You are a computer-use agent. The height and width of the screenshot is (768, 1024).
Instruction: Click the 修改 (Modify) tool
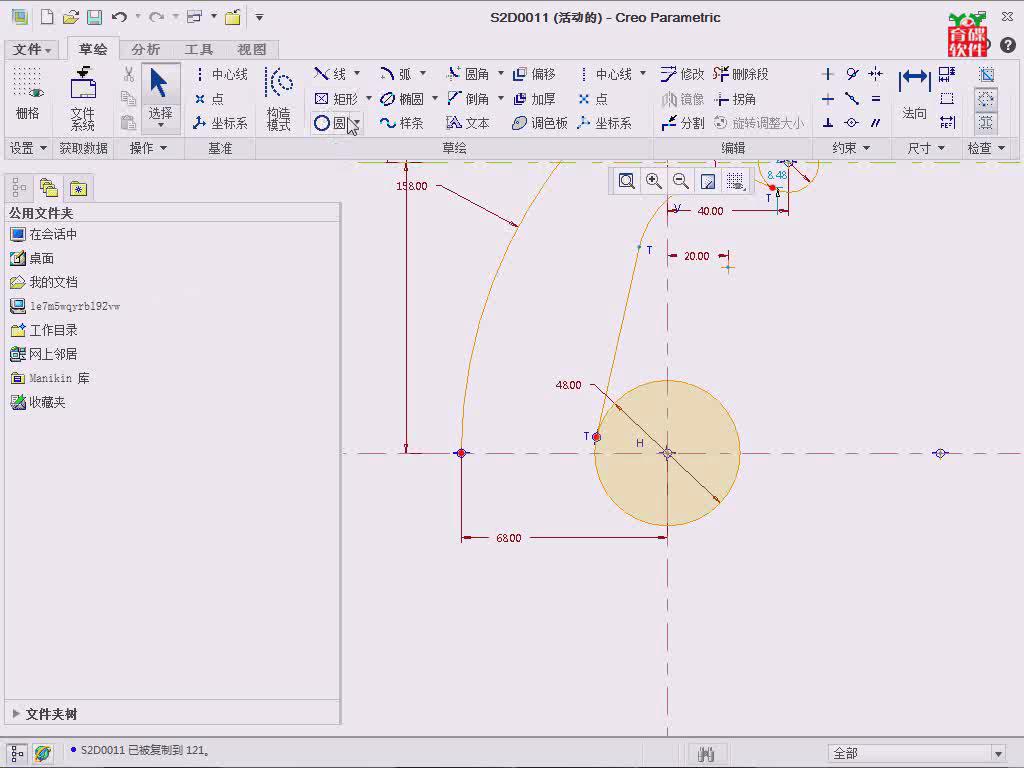tap(682, 74)
